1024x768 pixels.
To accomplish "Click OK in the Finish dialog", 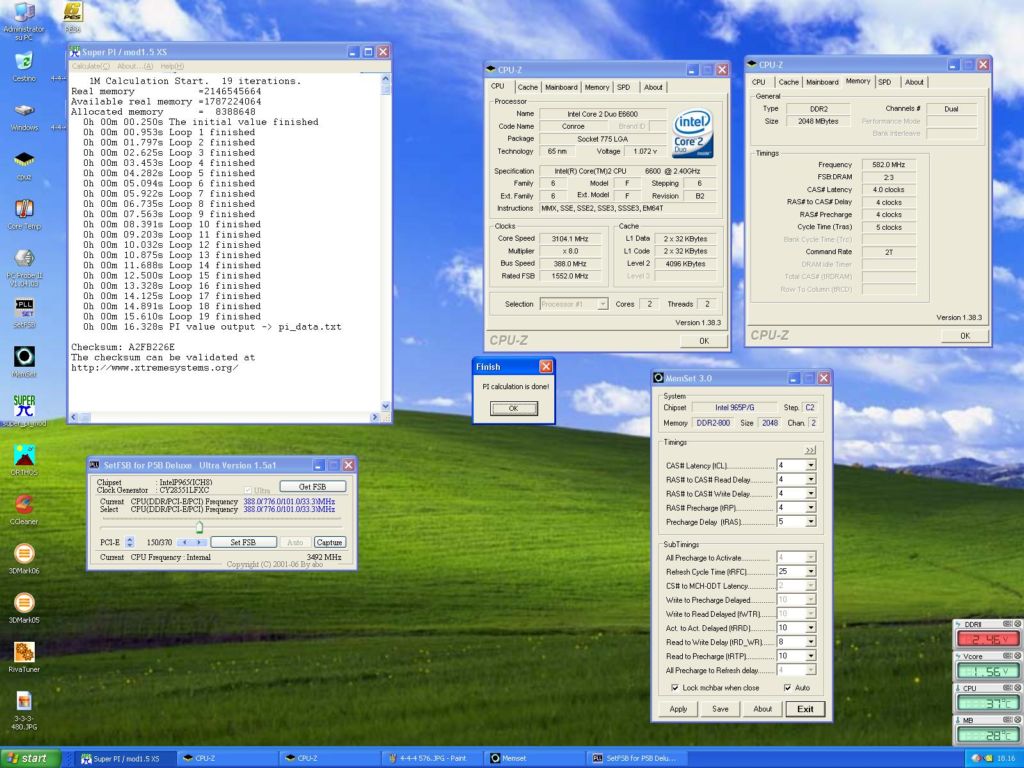I will point(514,408).
